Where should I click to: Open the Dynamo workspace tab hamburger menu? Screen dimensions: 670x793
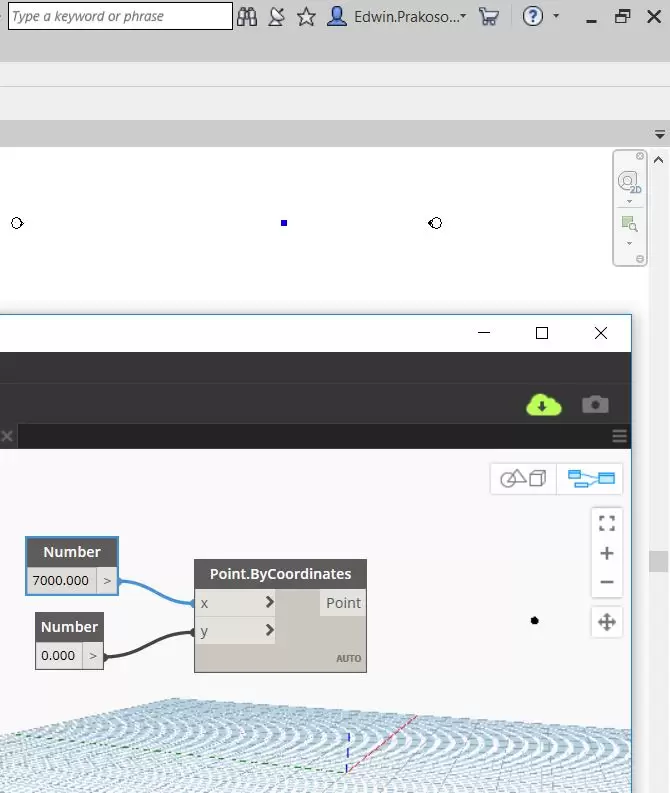[x=620, y=436]
